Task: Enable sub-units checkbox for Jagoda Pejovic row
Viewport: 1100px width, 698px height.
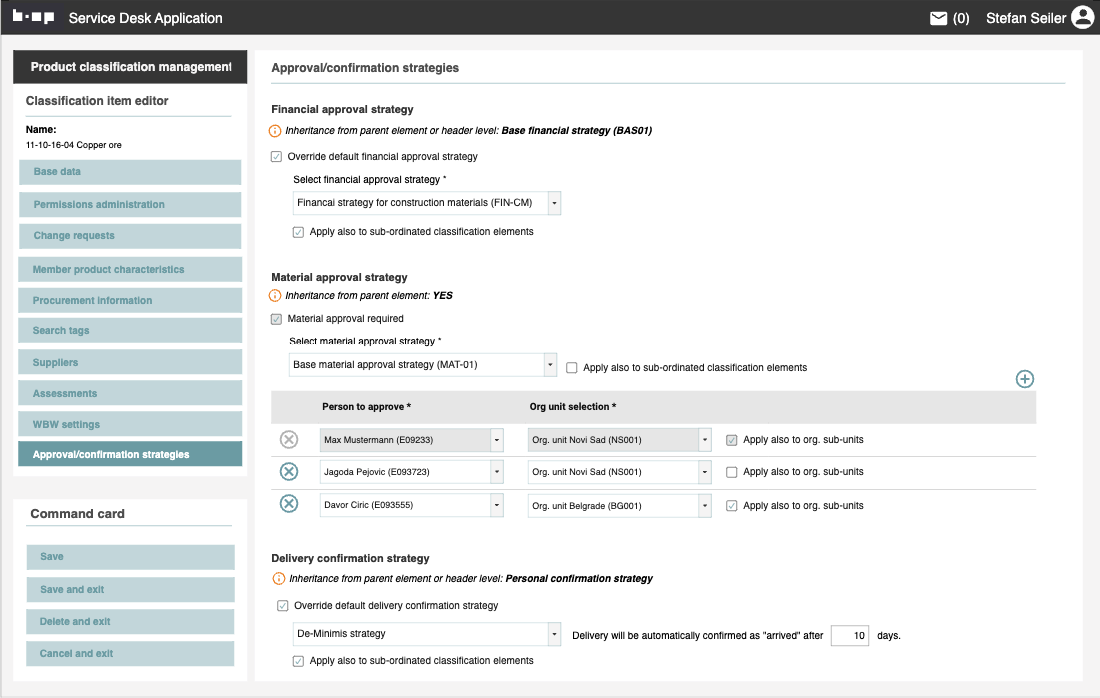Action: click(x=732, y=472)
